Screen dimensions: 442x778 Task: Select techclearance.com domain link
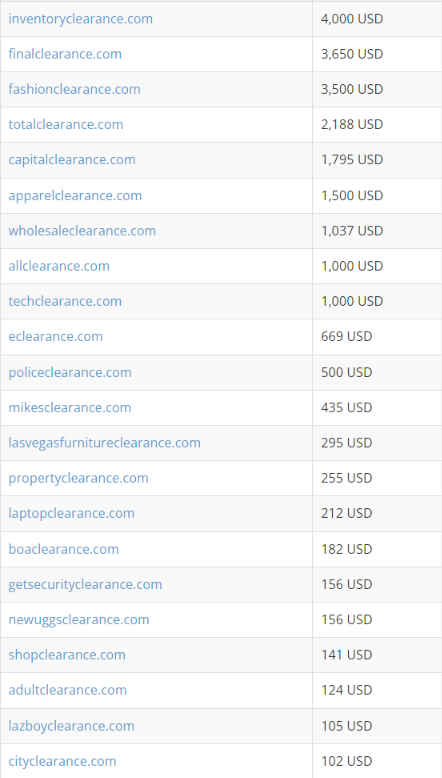point(65,301)
